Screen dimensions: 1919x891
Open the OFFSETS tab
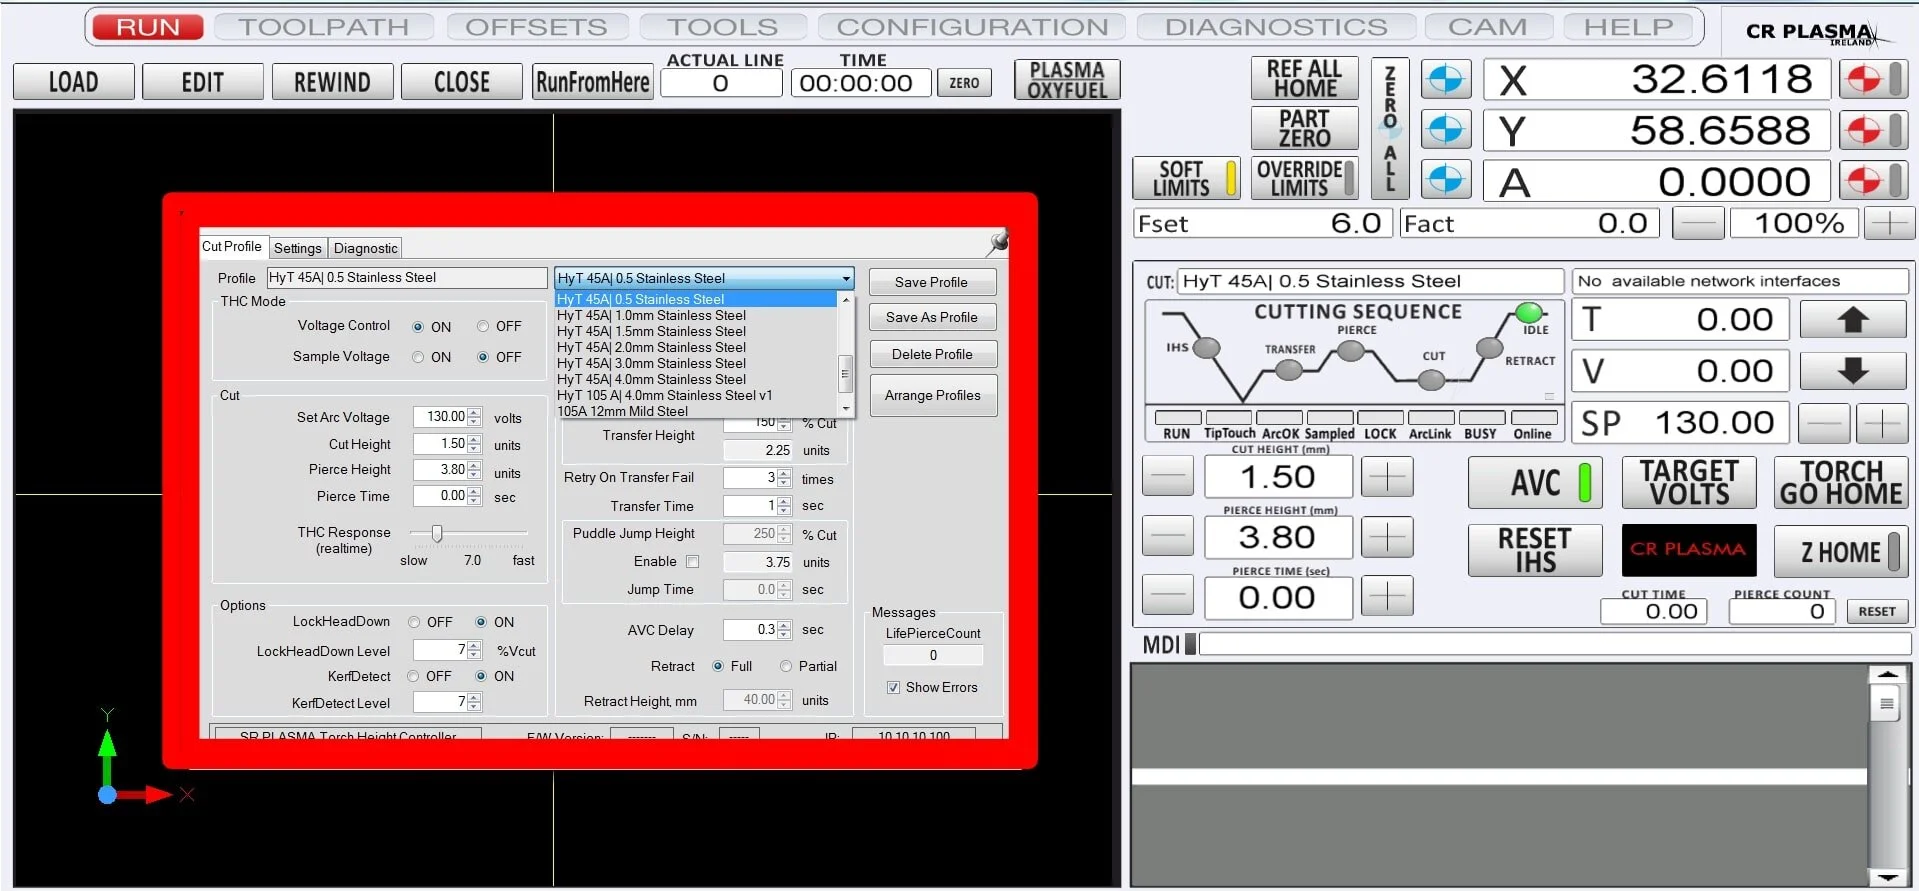pyautogui.click(x=537, y=27)
